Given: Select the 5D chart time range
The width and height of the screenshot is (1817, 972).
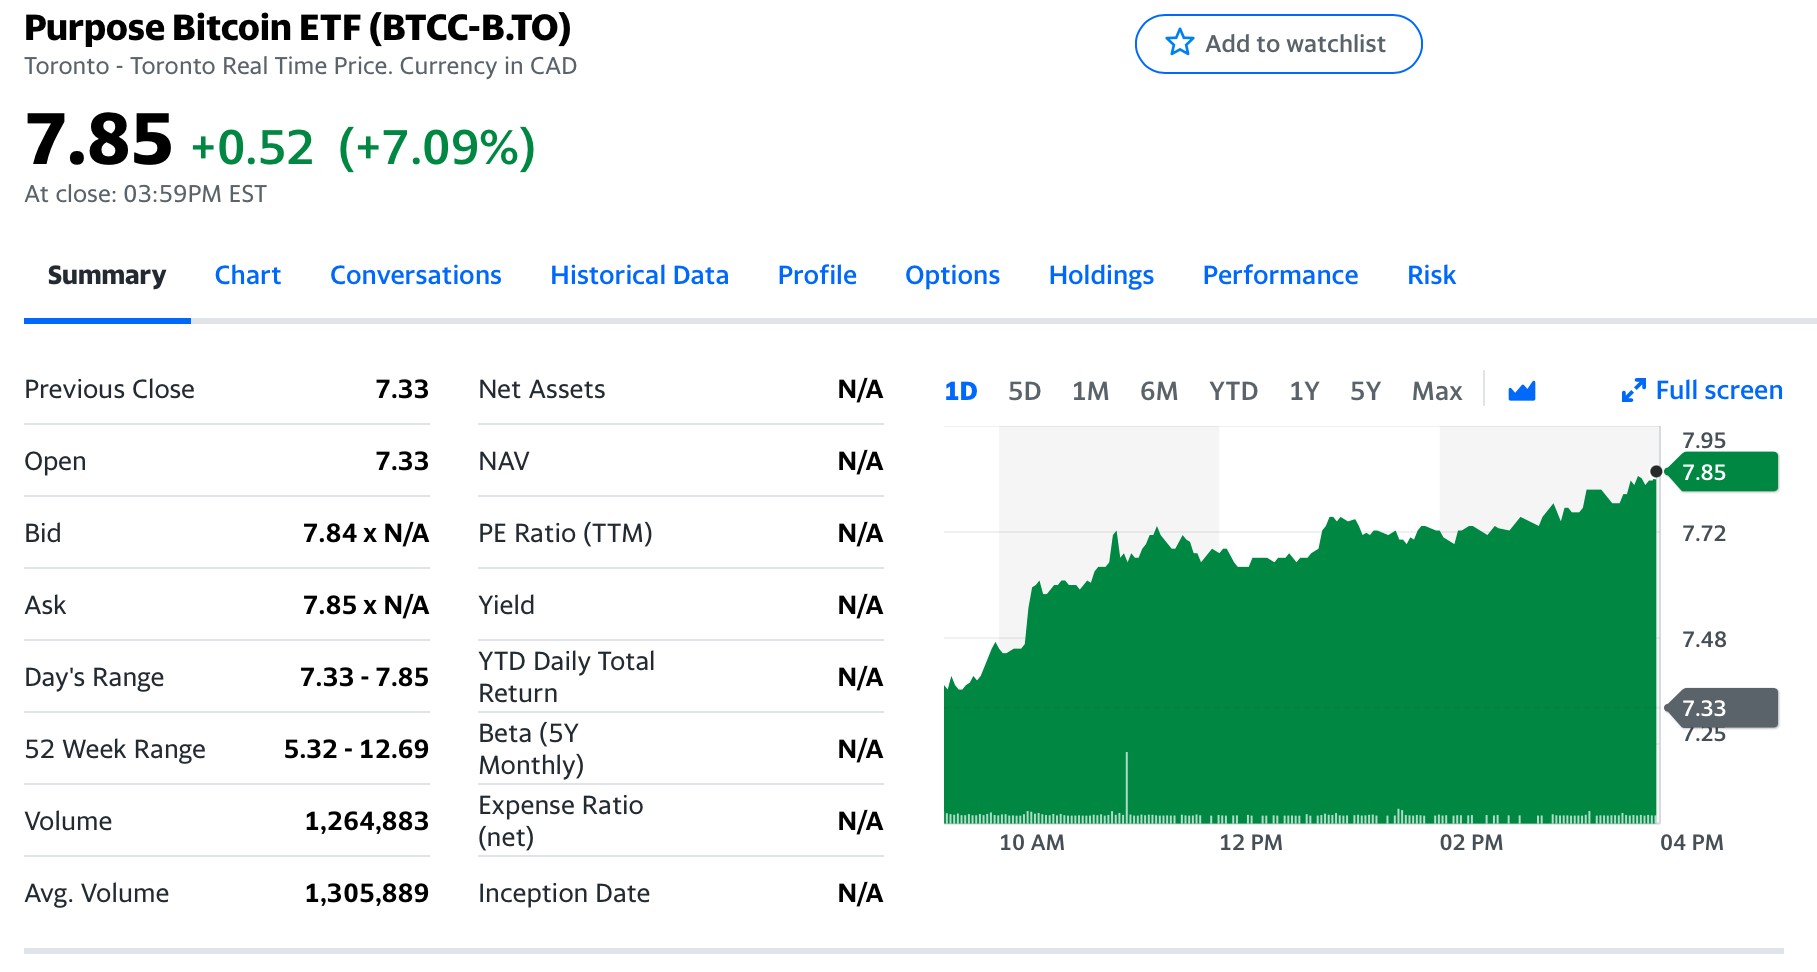Looking at the screenshot, I should click(x=1024, y=391).
